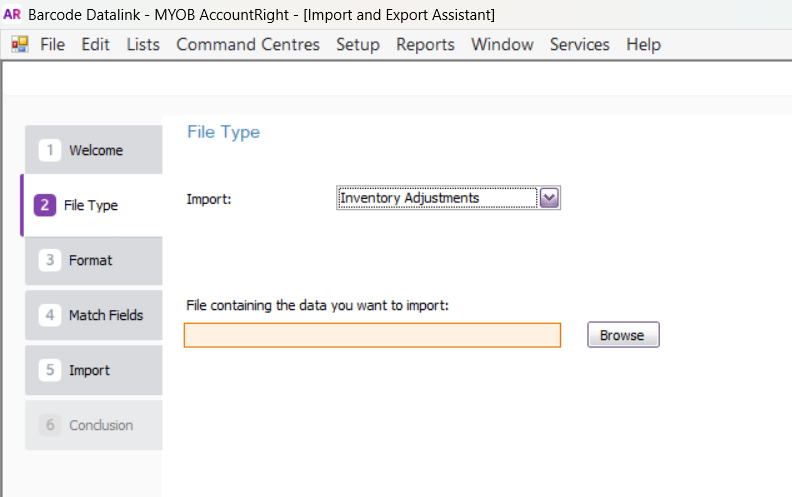792x497 pixels.
Task: Click the Browse button
Action: pyautogui.click(x=623, y=335)
